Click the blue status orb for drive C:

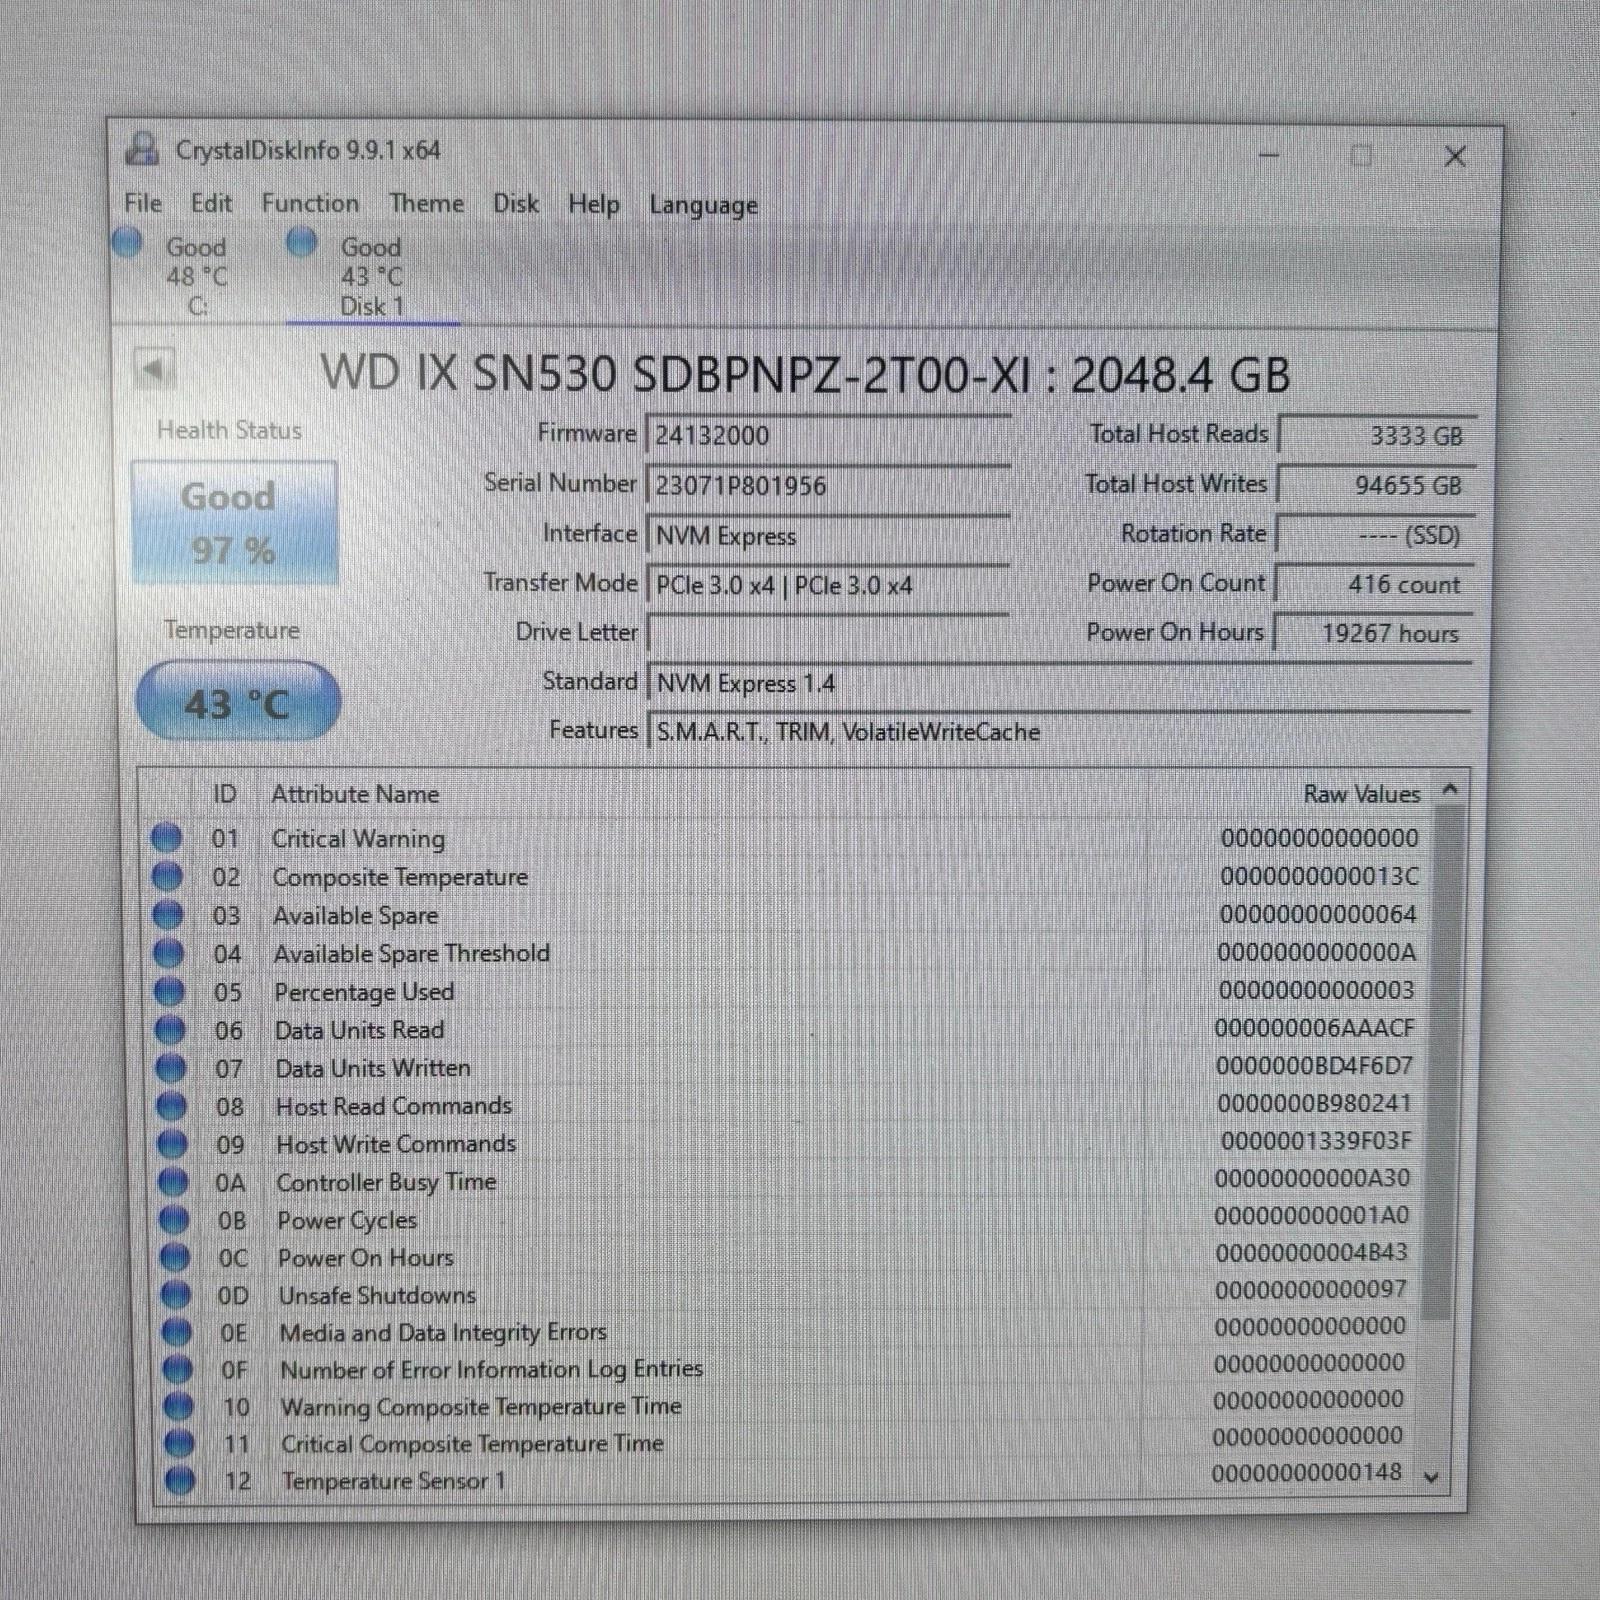(x=127, y=242)
